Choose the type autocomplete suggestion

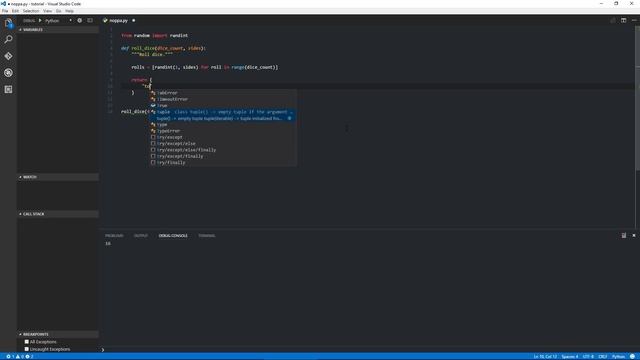point(222,124)
